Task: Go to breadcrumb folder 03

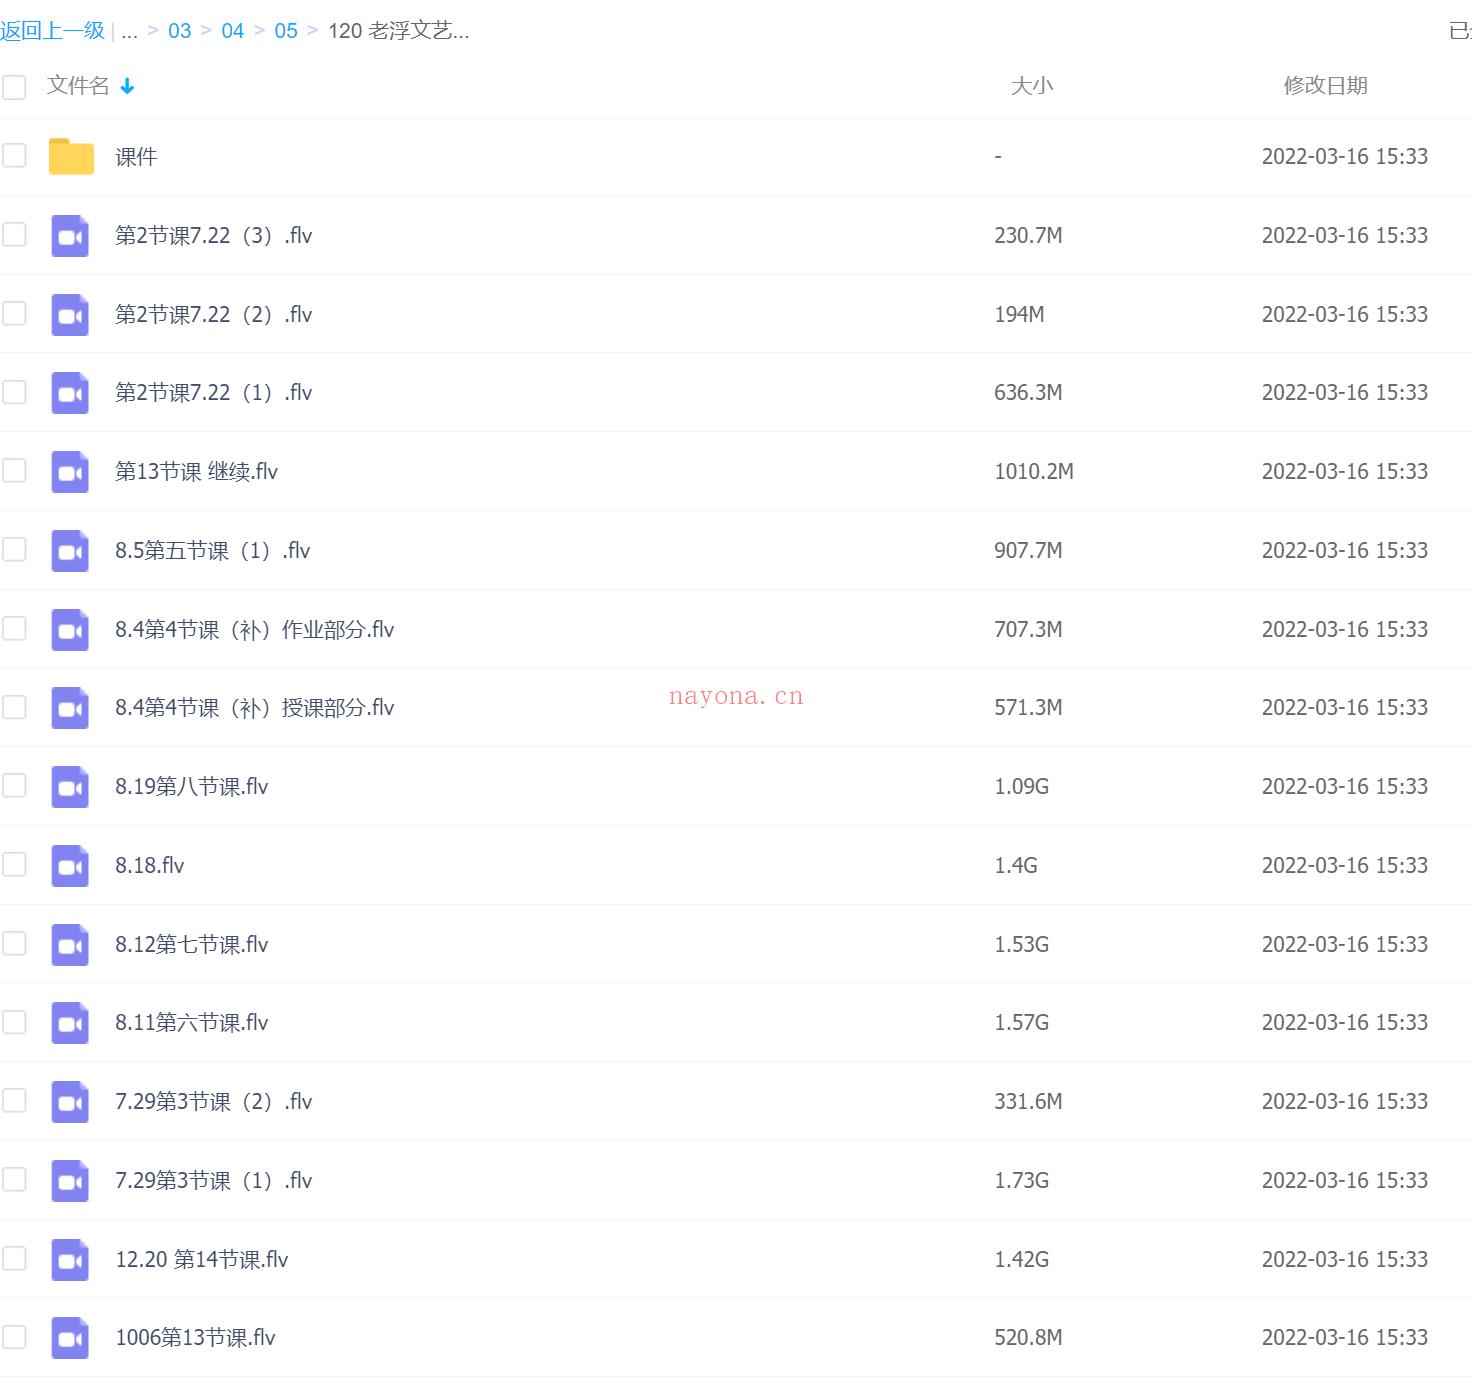Action: 179,31
